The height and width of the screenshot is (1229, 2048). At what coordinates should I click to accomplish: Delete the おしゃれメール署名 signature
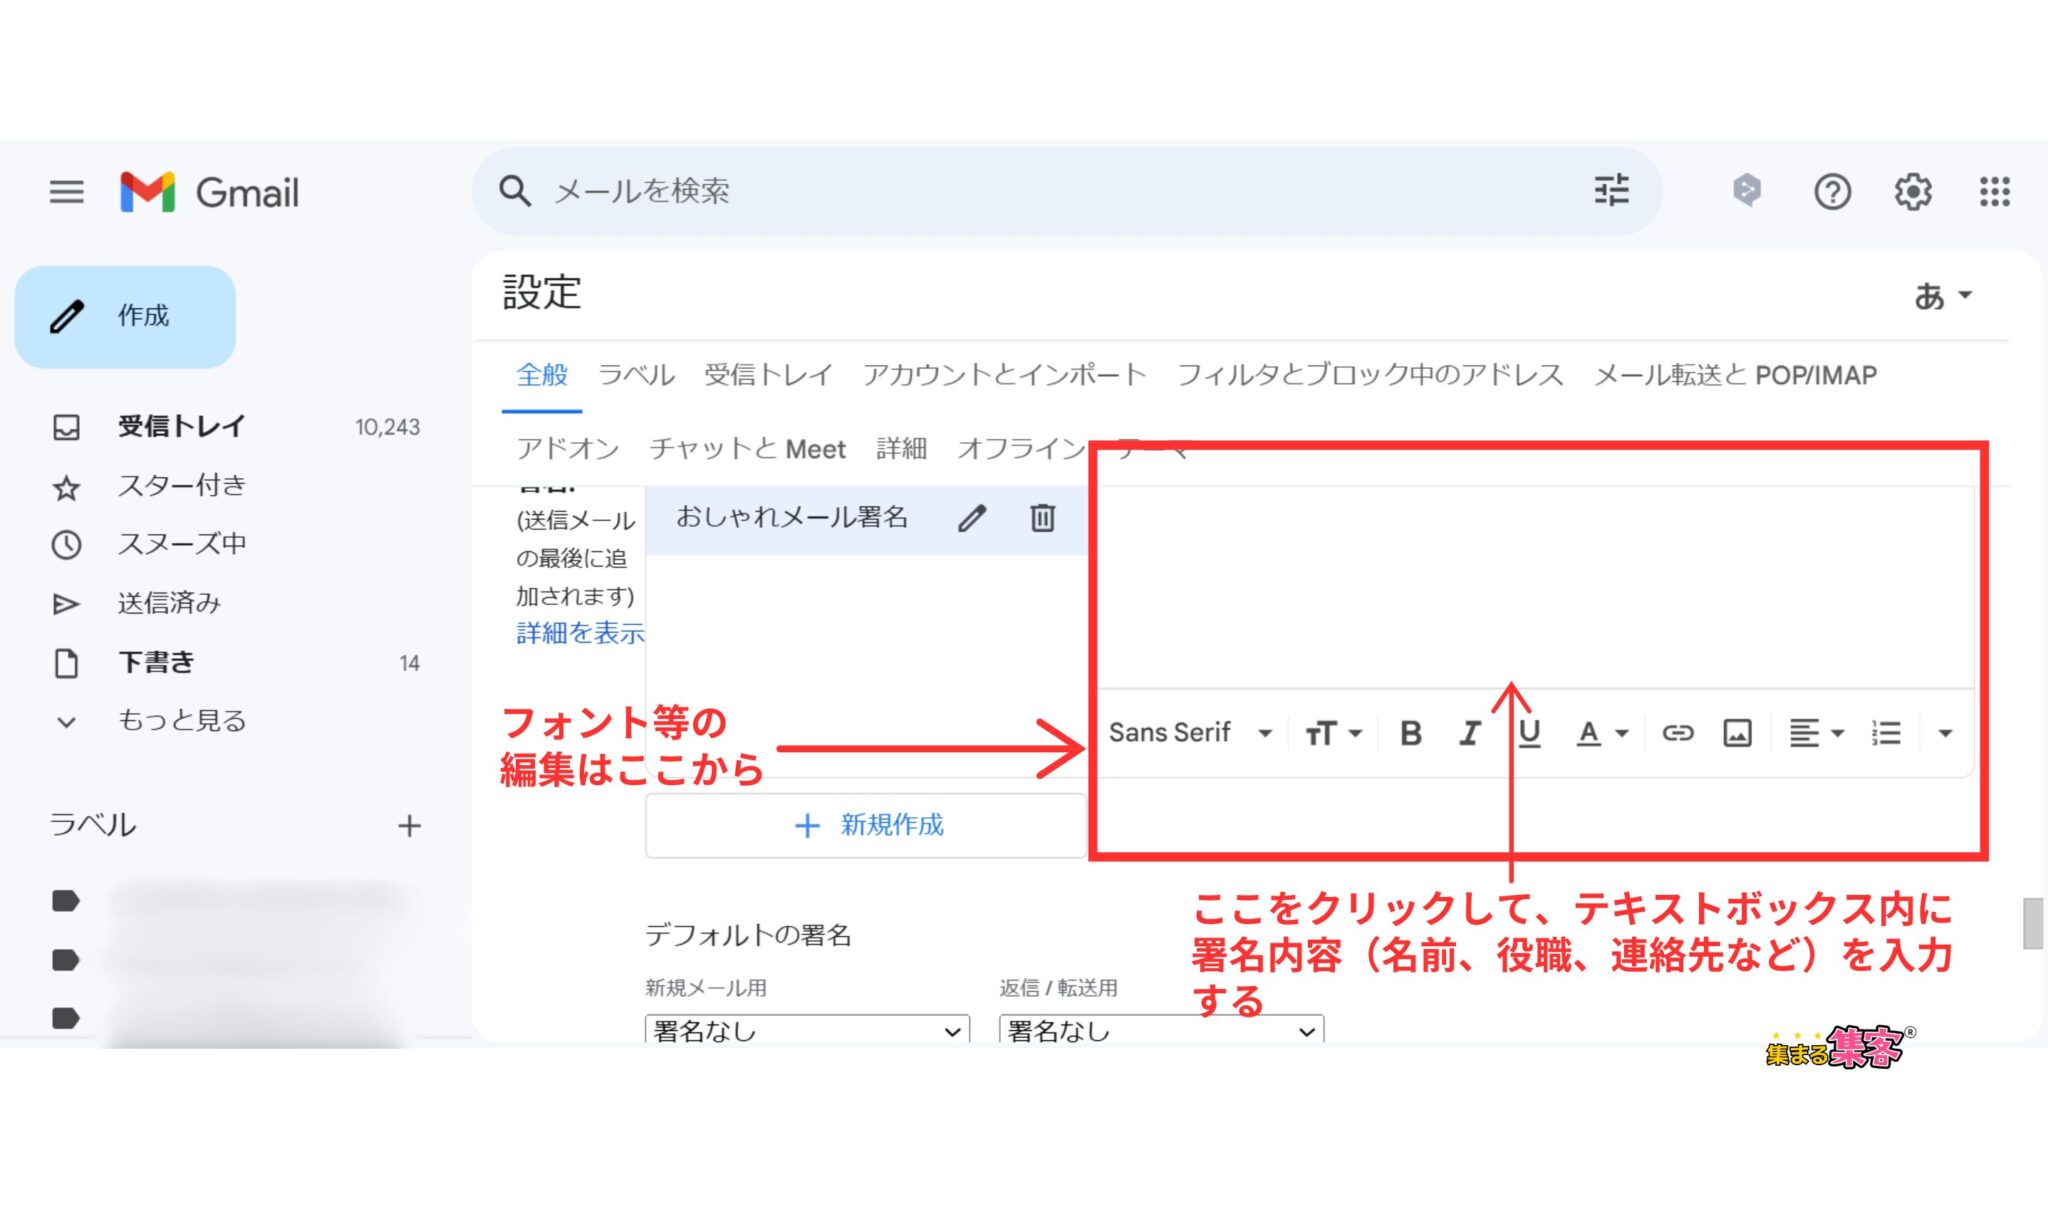[x=1042, y=518]
